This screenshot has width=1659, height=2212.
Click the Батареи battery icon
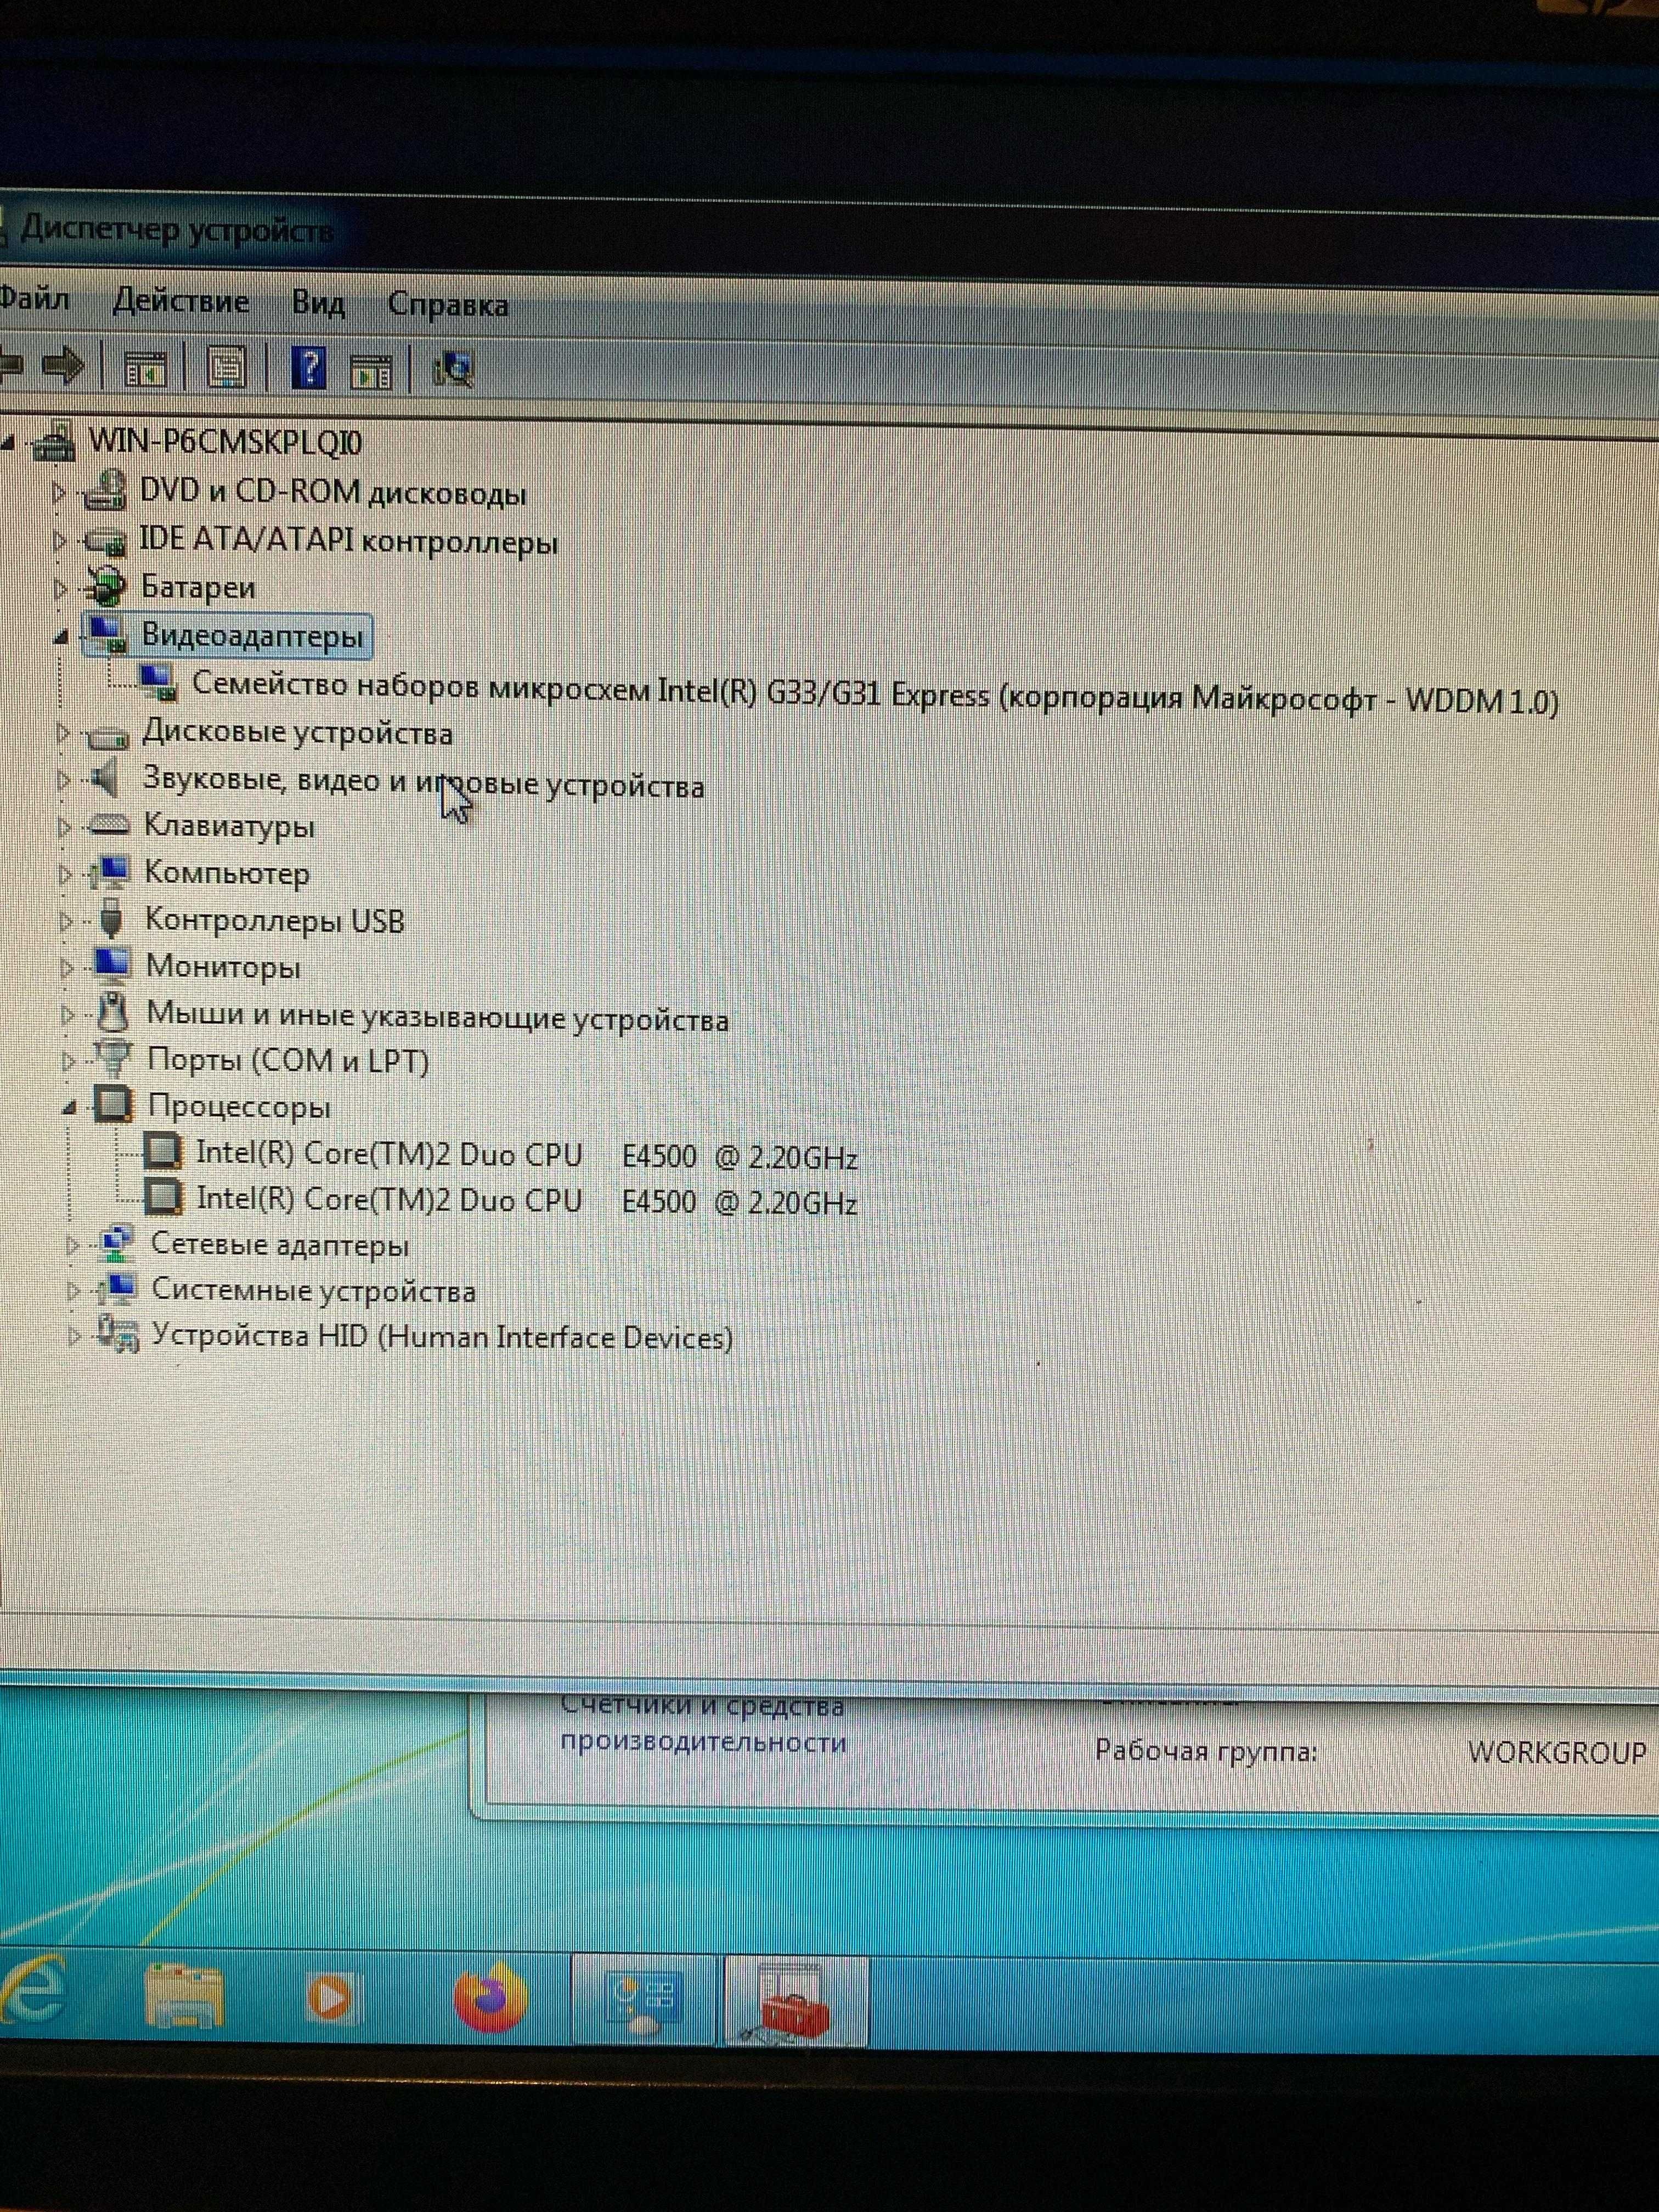point(106,586)
